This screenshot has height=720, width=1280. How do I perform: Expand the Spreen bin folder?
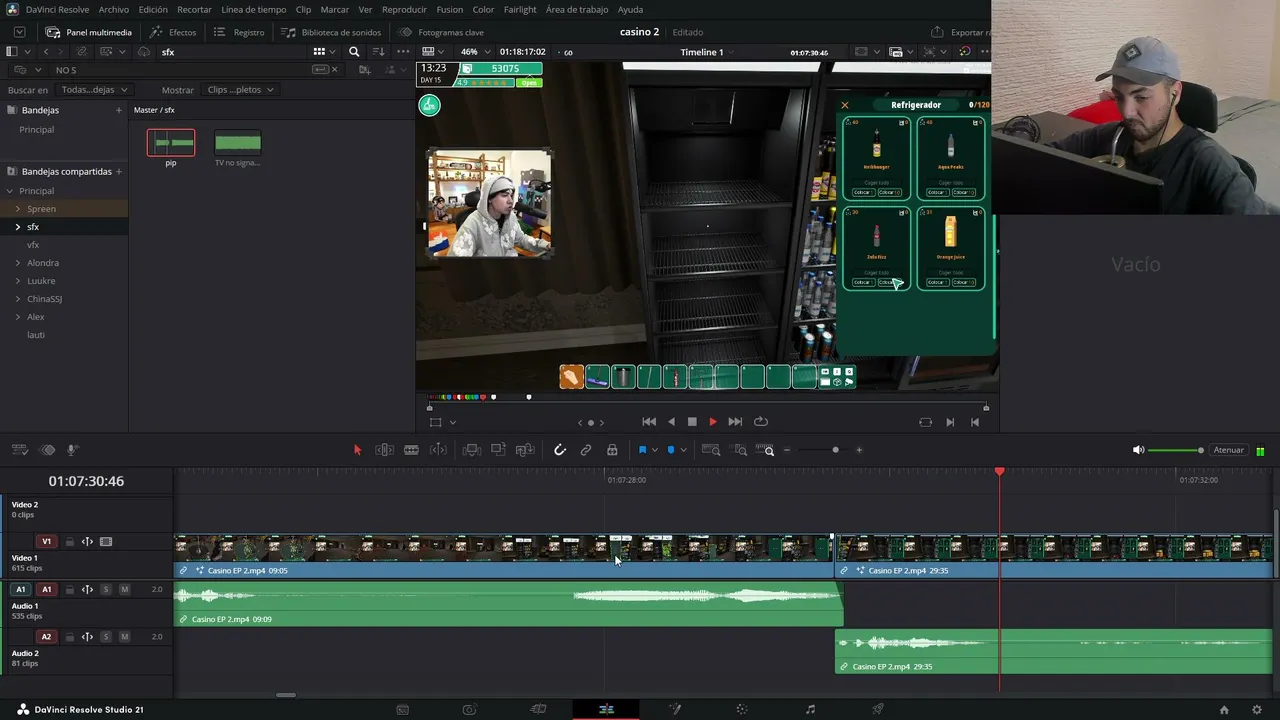[18, 209]
